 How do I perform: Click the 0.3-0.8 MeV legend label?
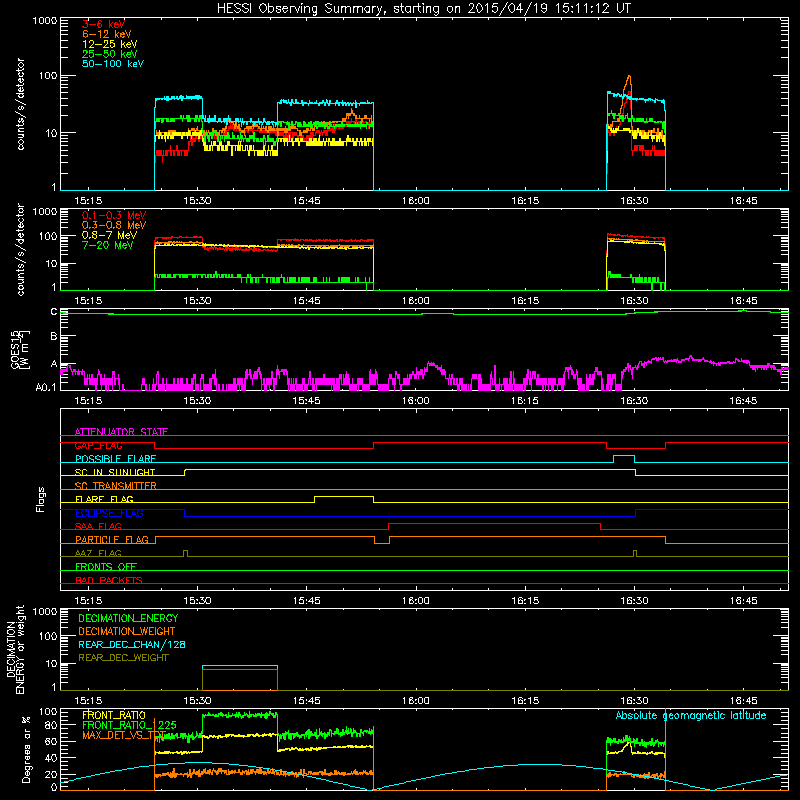pos(114,225)
